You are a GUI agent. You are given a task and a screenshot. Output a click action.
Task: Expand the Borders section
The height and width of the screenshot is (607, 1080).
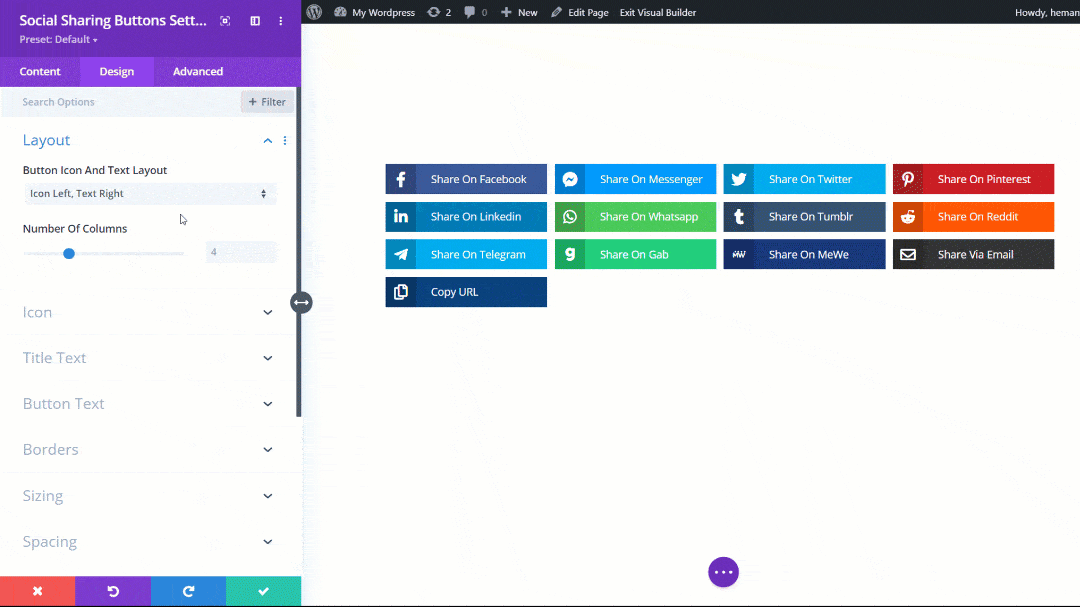pyautogui.click(x=148, y=449)
